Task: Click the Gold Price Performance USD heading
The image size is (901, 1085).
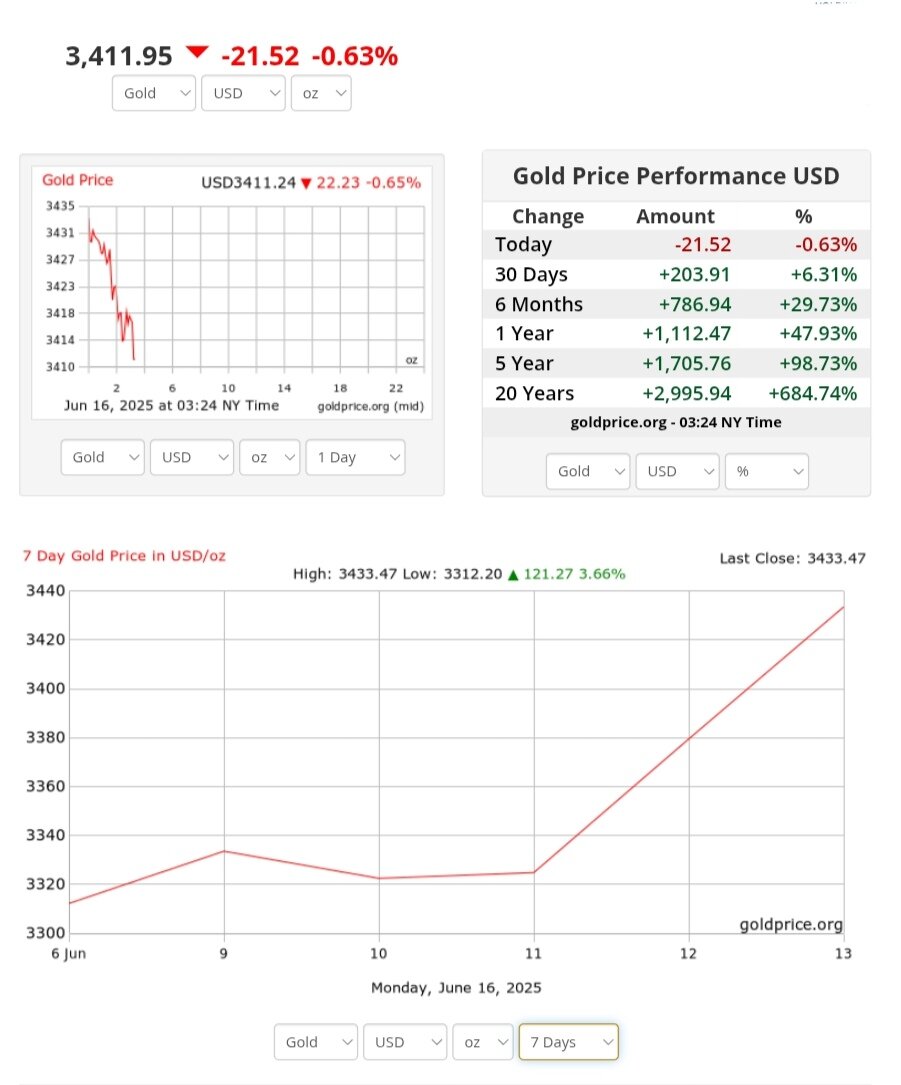Action: pos(676,177)
